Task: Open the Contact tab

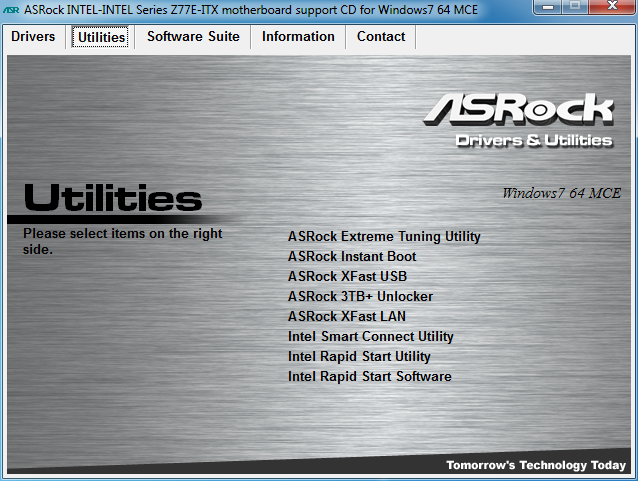Action: point(381,37)
